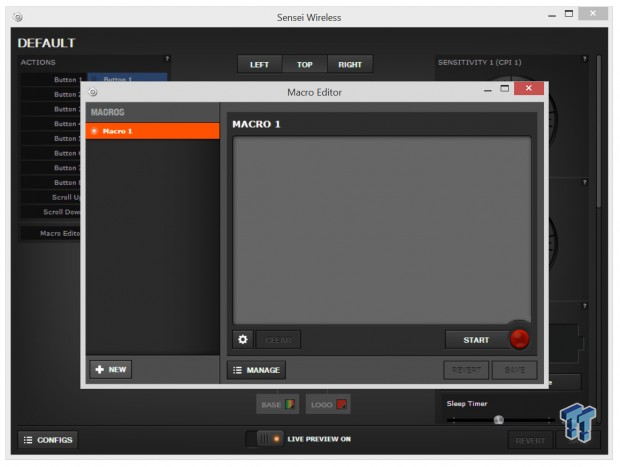Select Macro 1 in macros list
Screen dimensions: 620x467
[153, 131]
